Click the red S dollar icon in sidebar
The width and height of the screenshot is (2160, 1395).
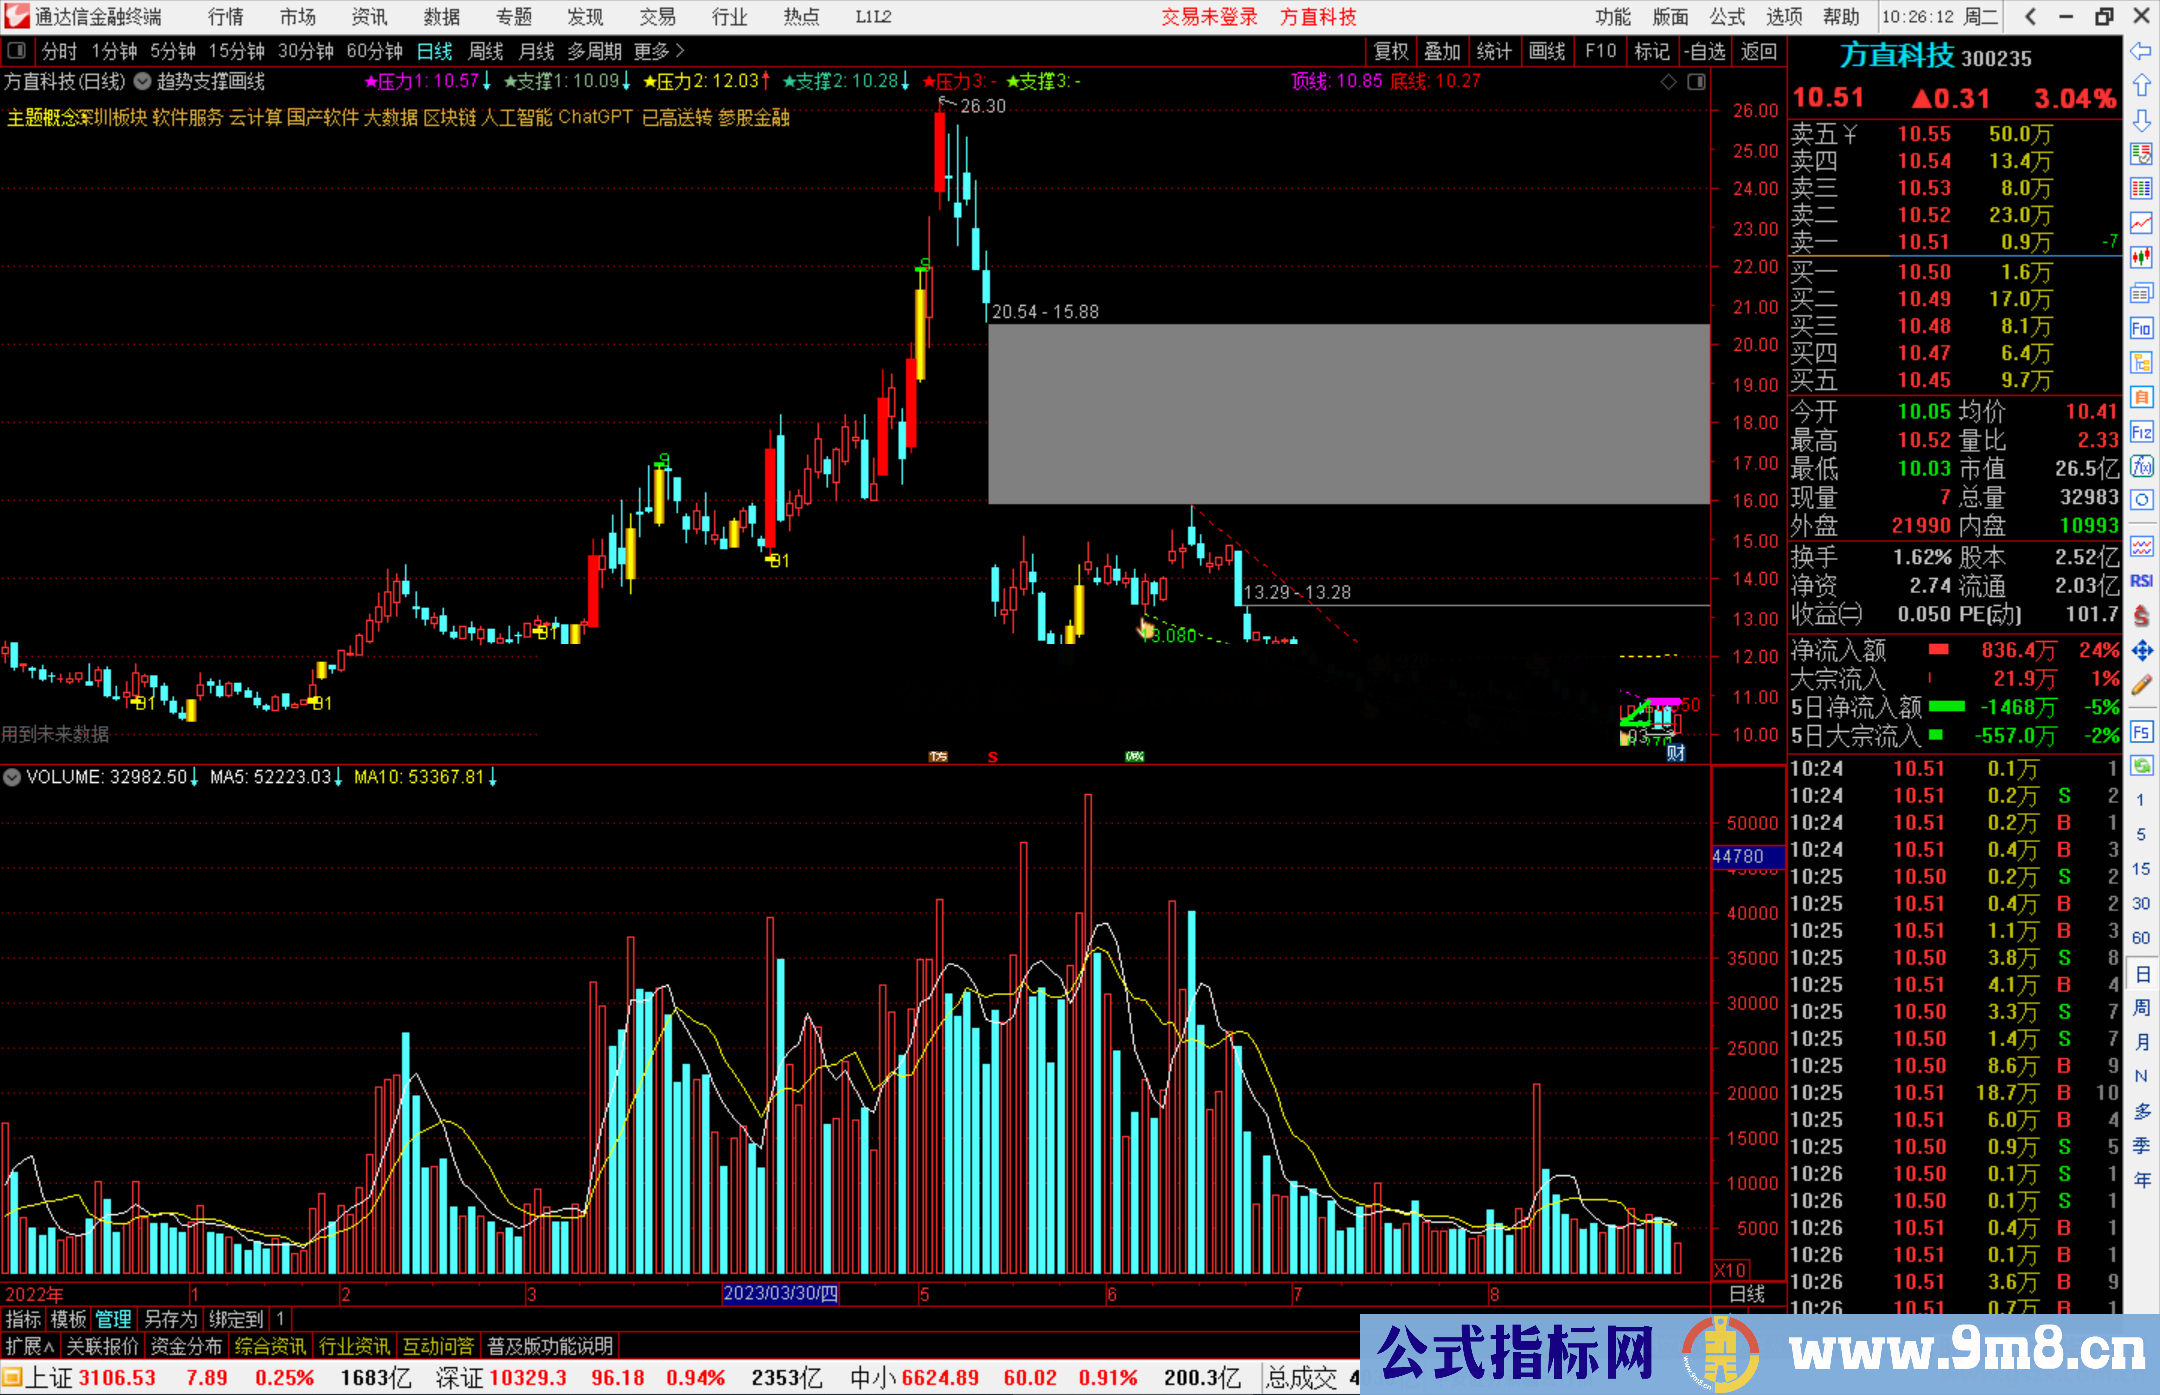pyautogui.click(x=2141, y=616)
